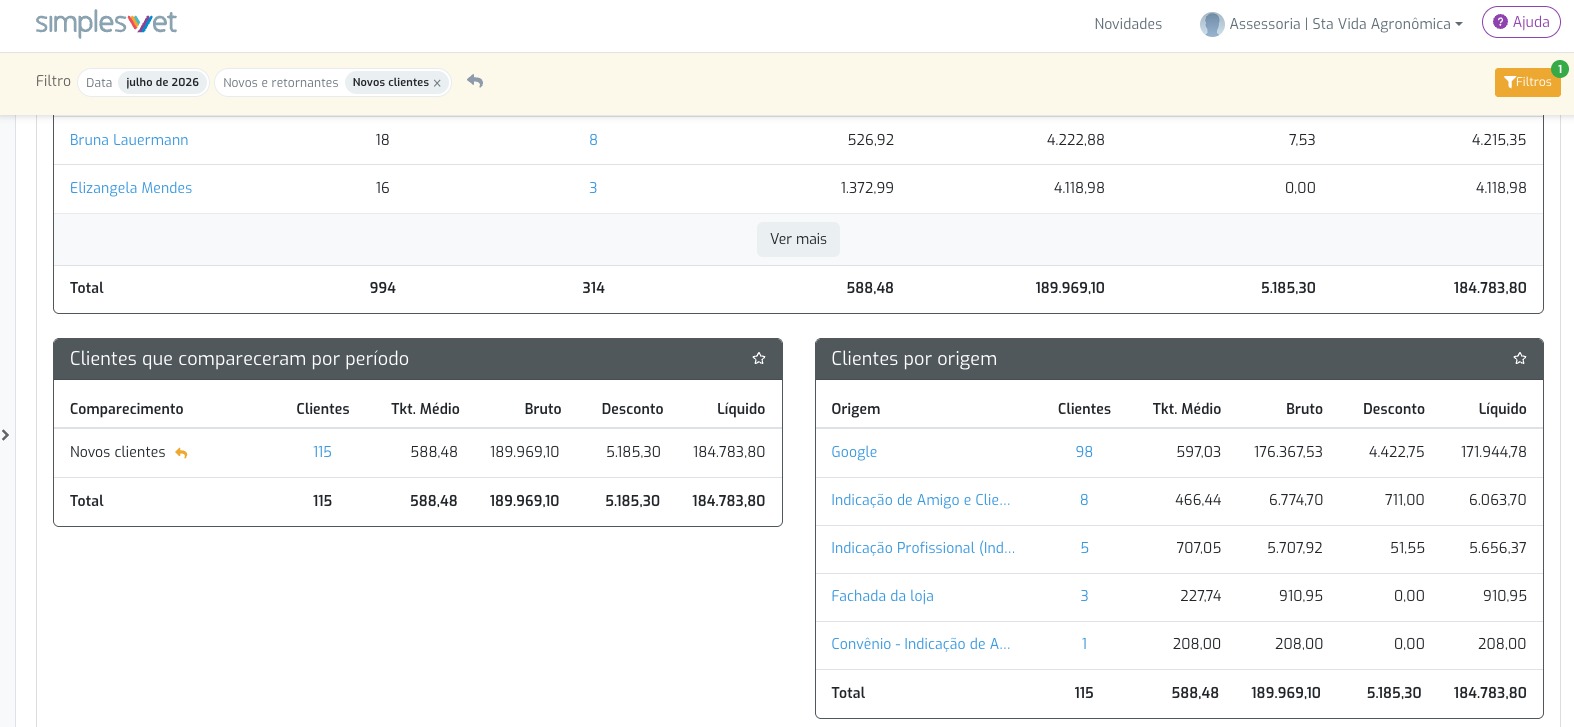Click the Comparecimento column header

pyautogui.click(x=127, y=409)
